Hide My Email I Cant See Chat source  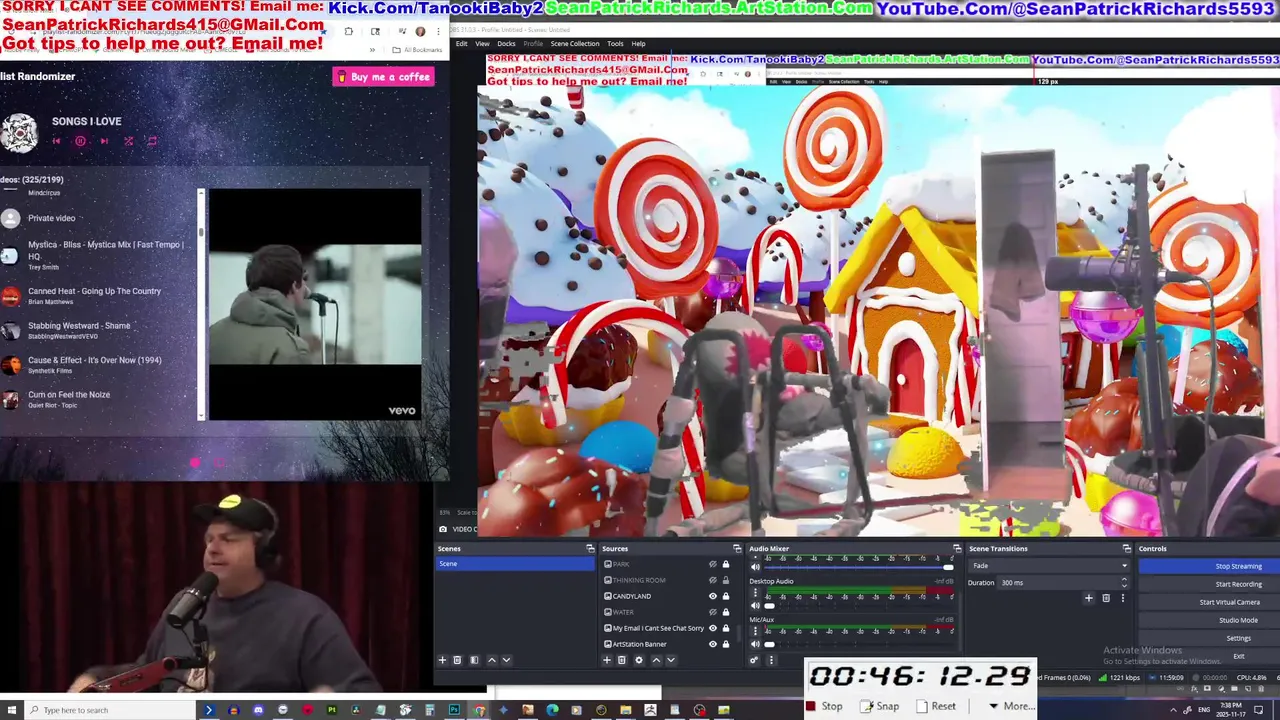click(x=713, y=628)
